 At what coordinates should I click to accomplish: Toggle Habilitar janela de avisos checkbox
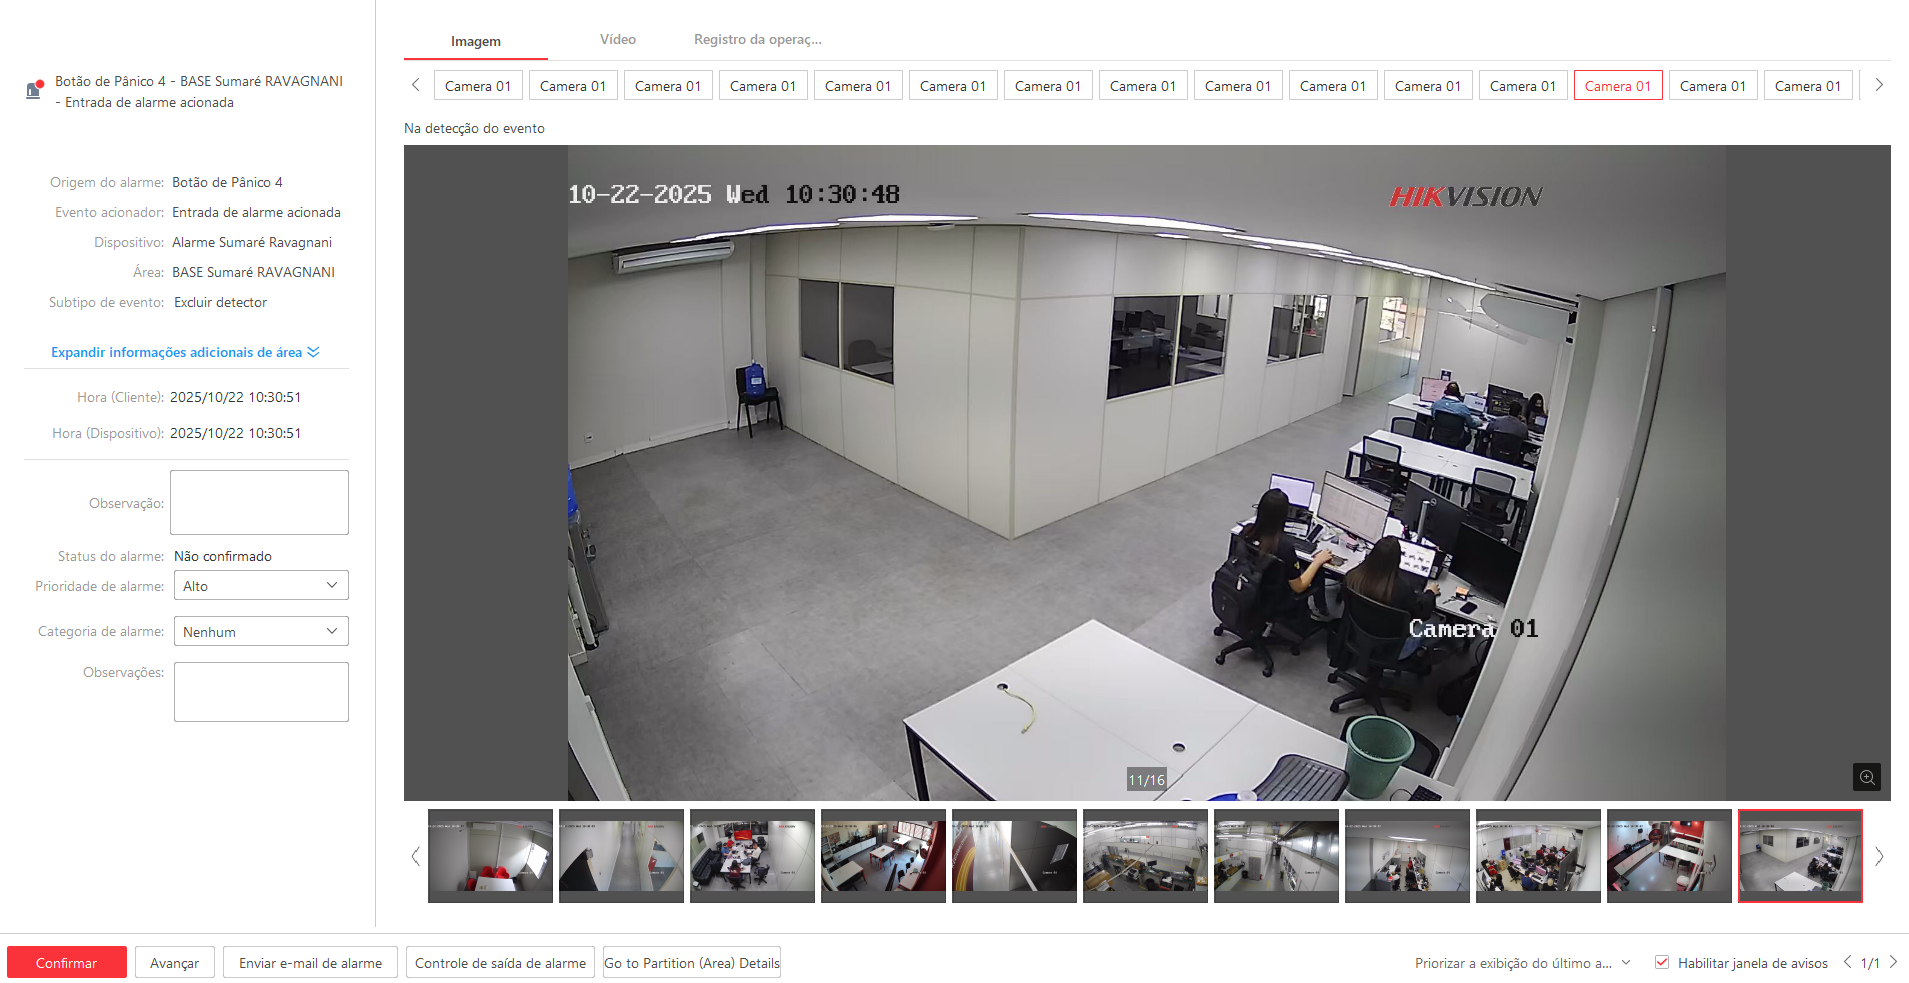(1662, 962)
